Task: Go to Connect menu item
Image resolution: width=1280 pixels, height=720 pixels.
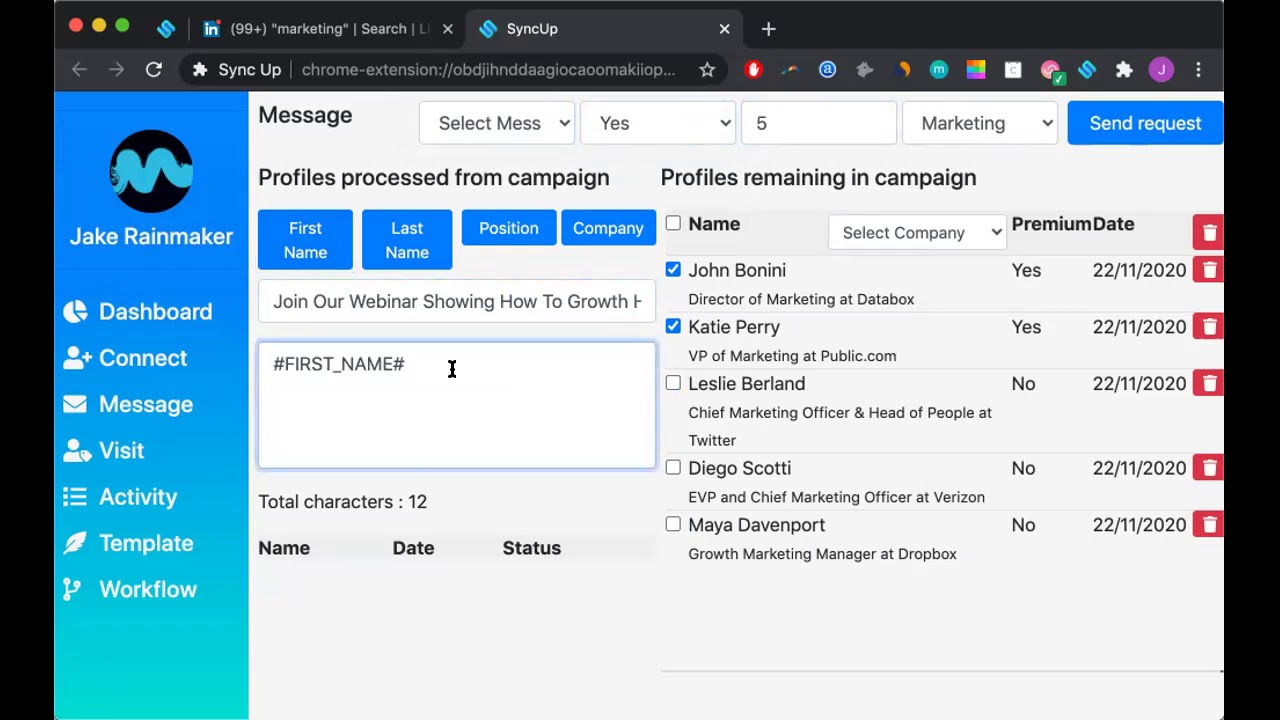Action: [143, 358]
